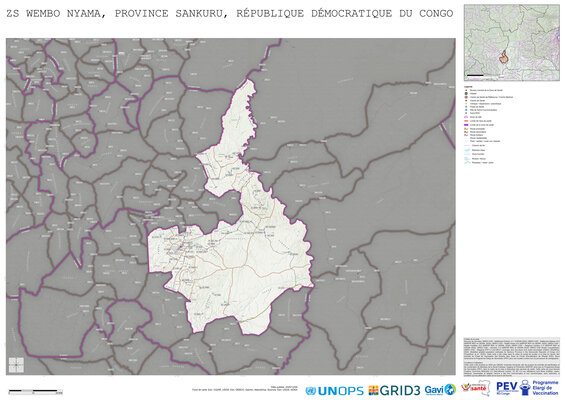This screenshot has width=566, height=400.
Task: Click the Légende heading
Action: 468,87
